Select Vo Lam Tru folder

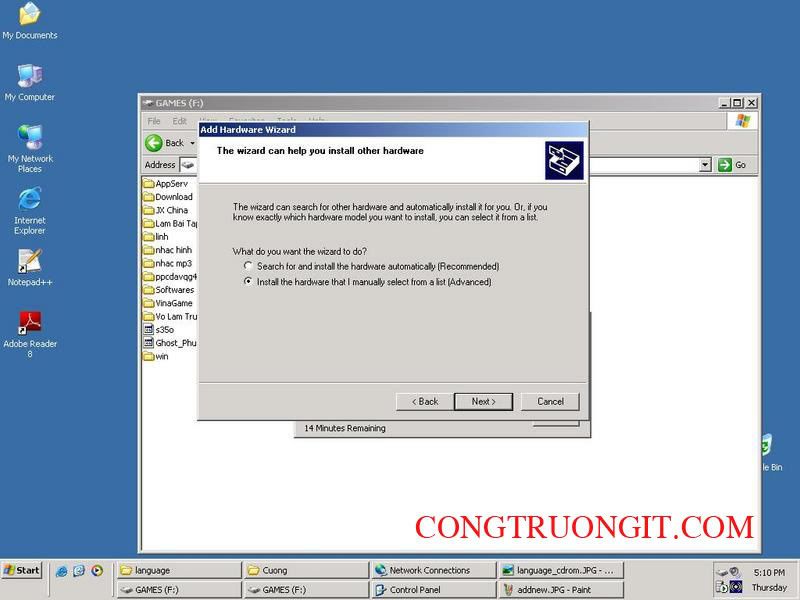[x=170, y=316]
